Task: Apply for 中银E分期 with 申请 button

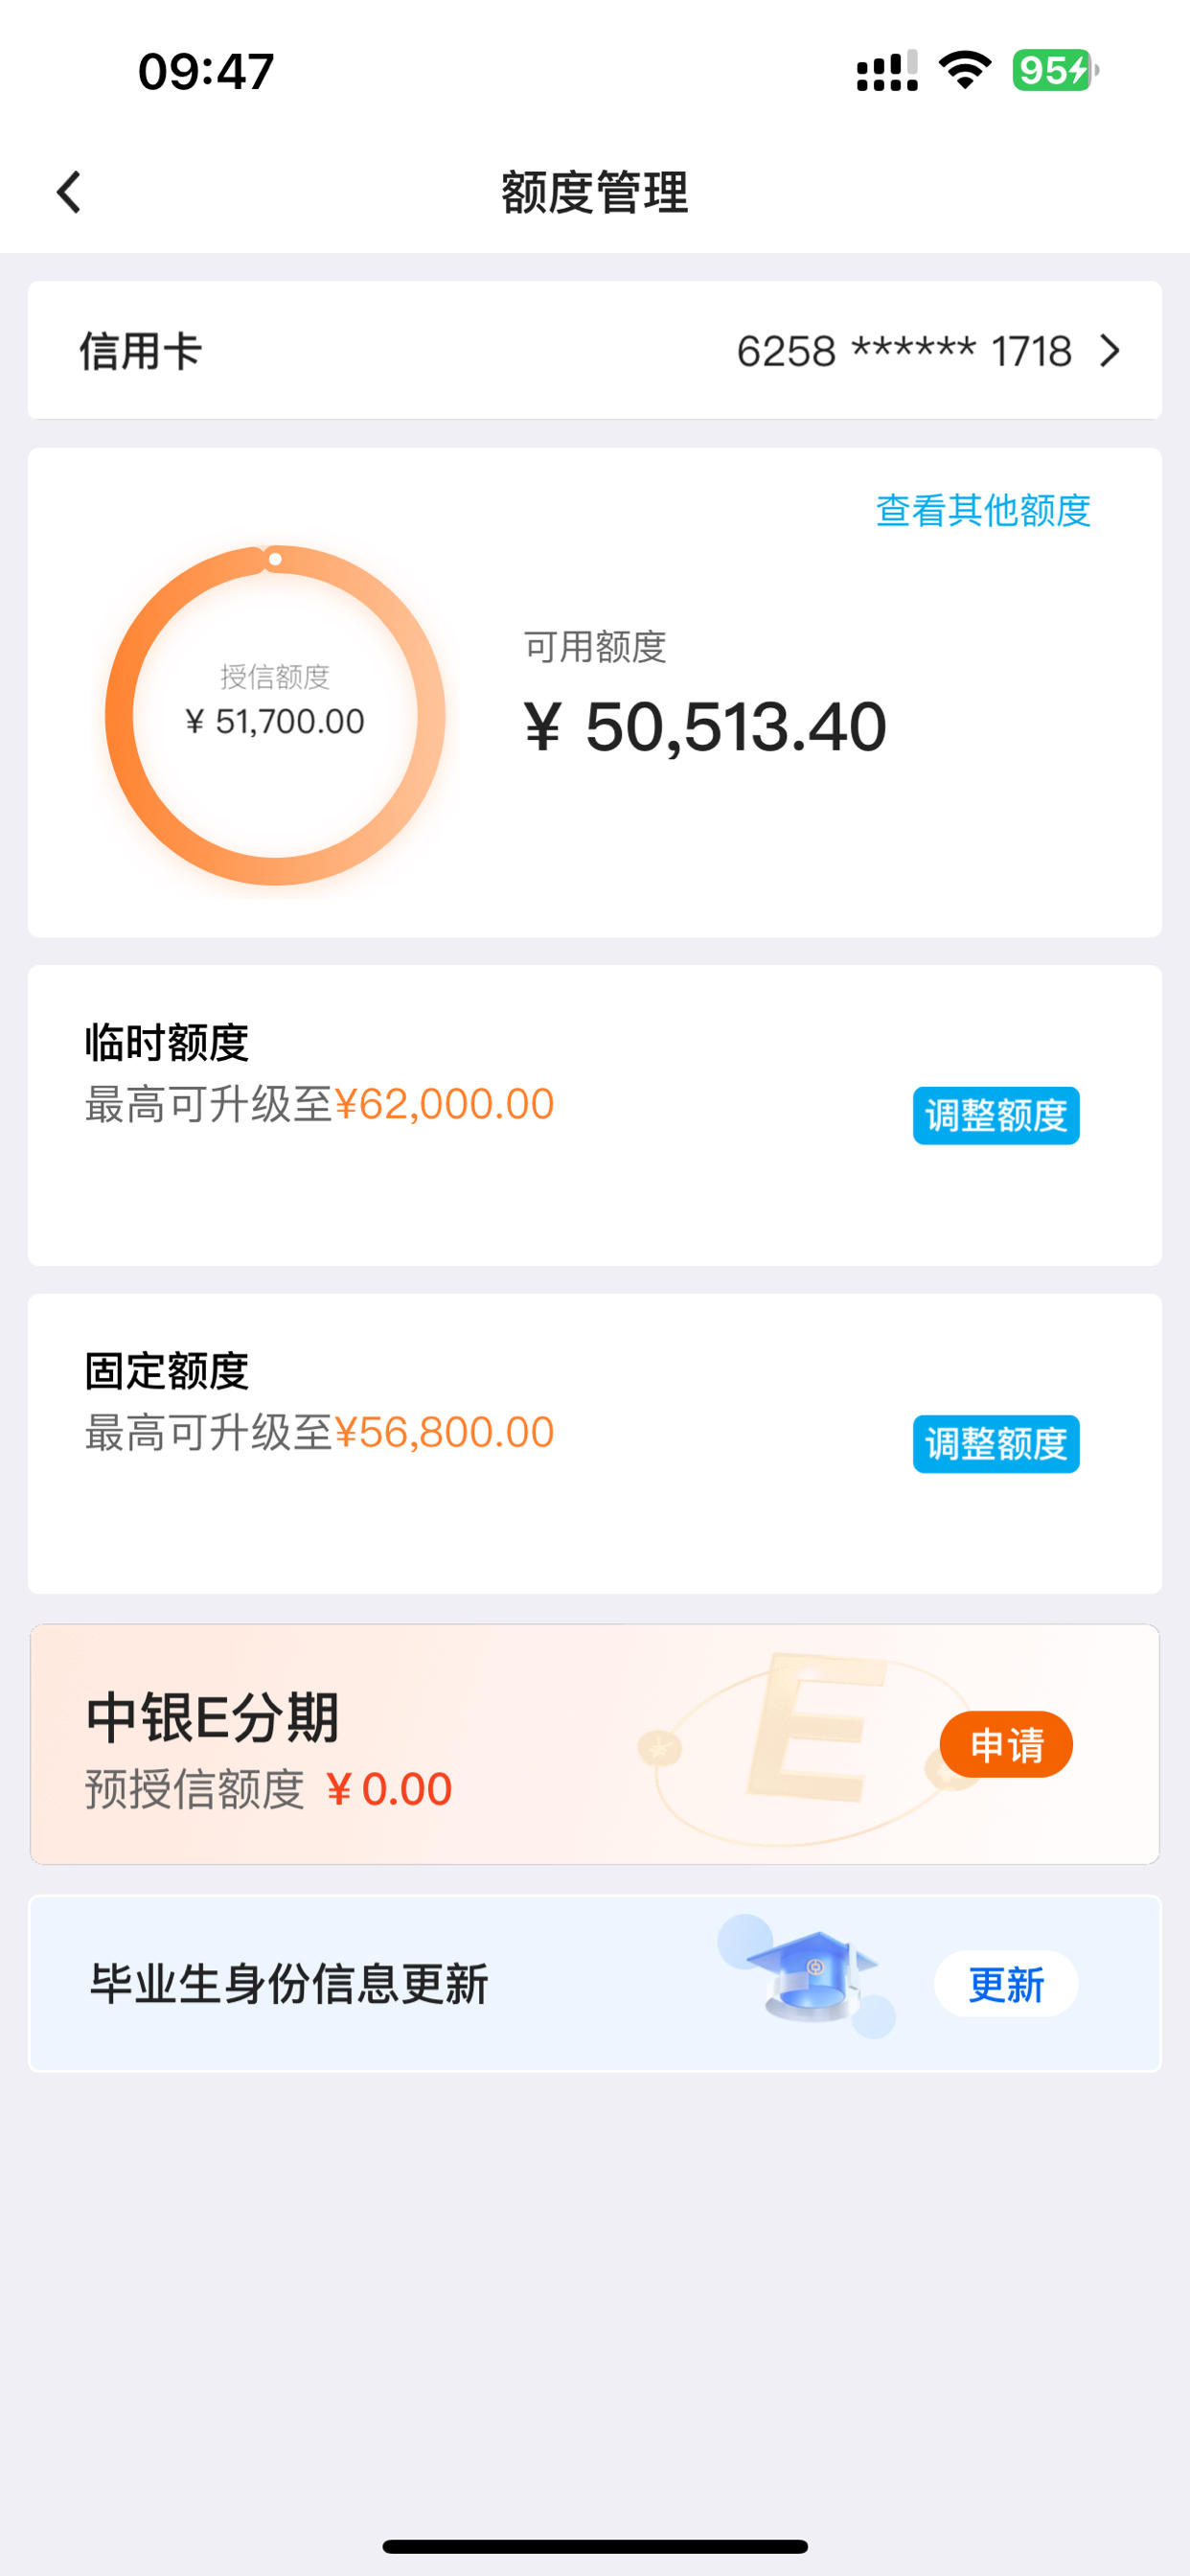Action: coord(1006,1744)
